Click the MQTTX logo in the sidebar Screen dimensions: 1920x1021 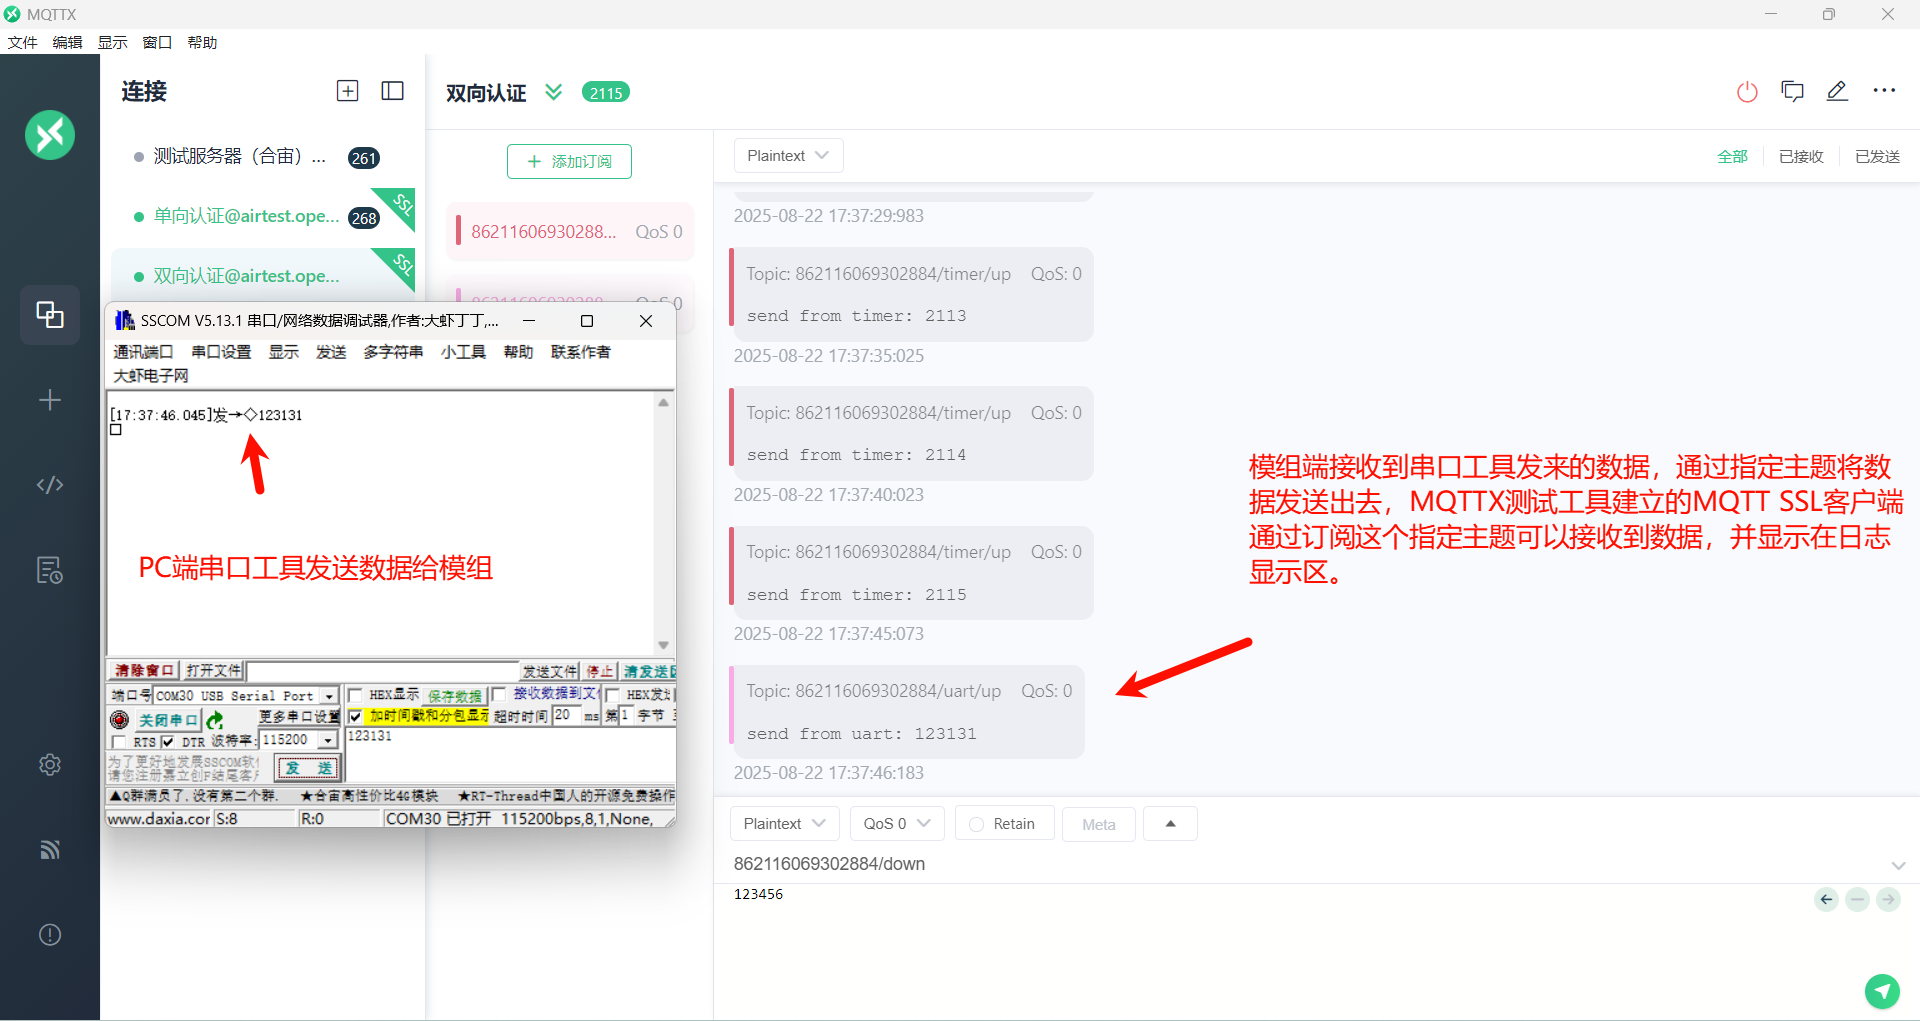pyautogui.click(x=50, y=135)
